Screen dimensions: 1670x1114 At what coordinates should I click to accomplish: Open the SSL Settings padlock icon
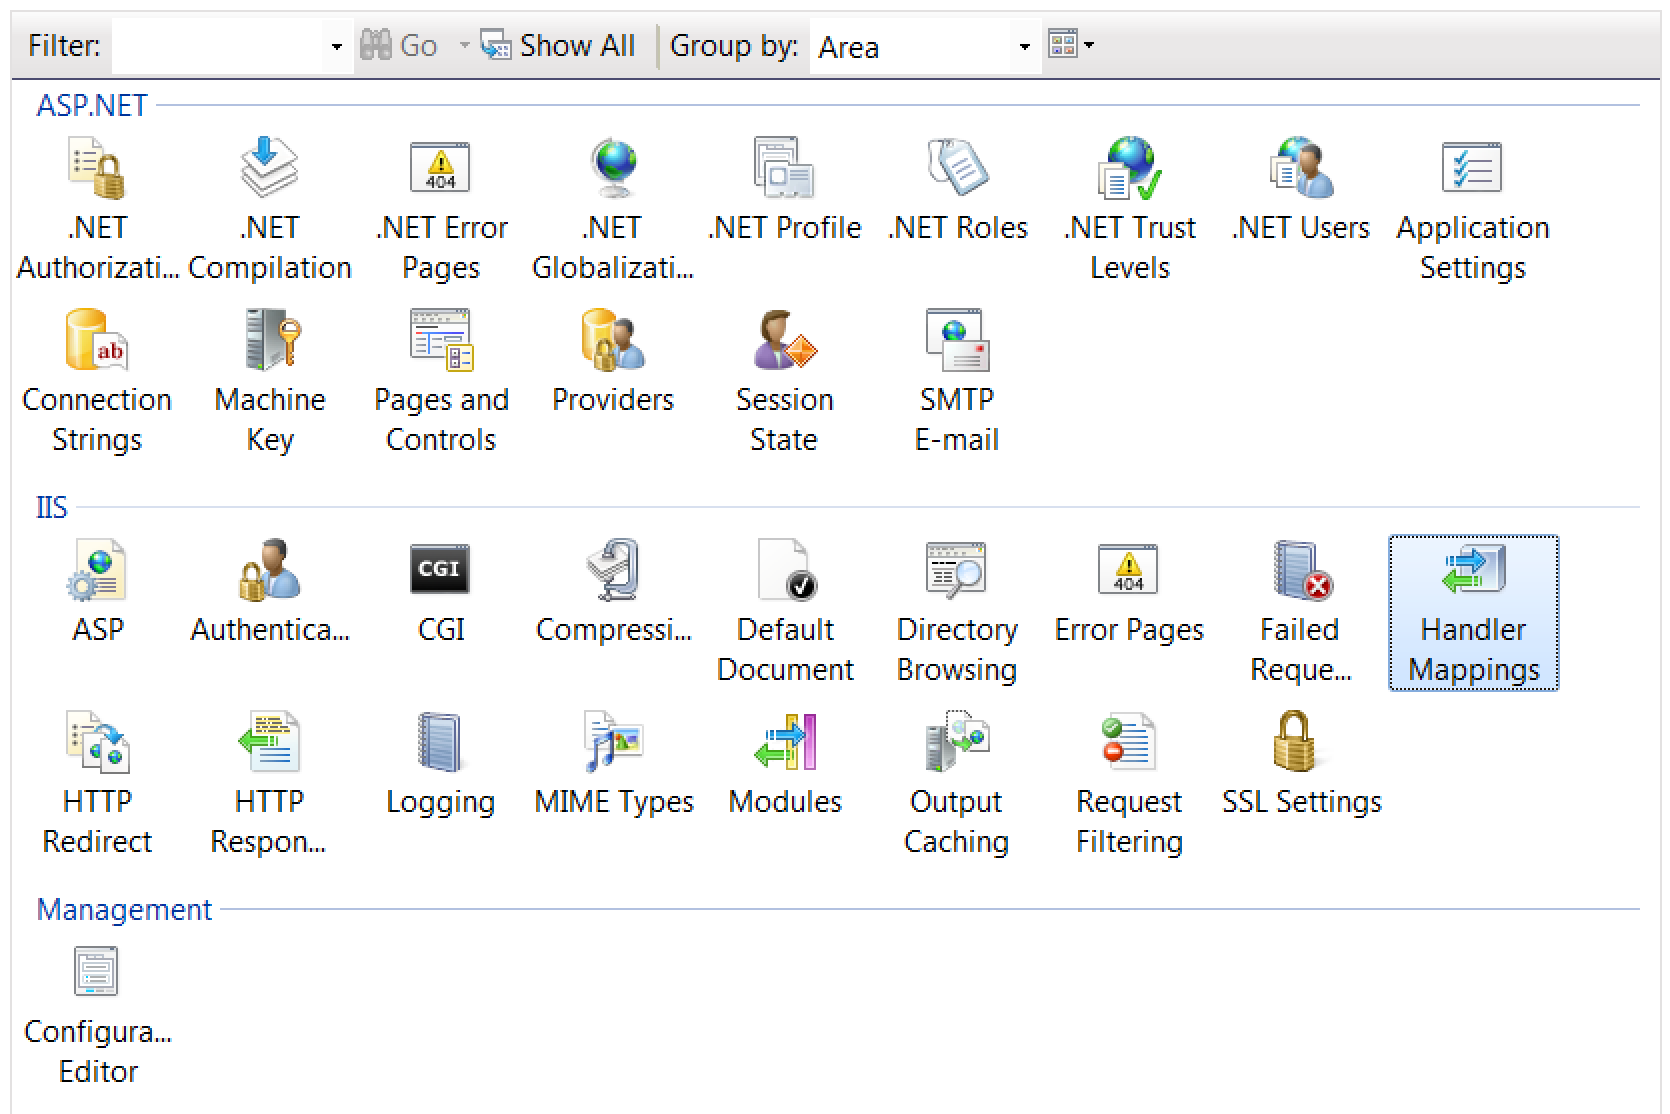click(x=1295, y=742)
